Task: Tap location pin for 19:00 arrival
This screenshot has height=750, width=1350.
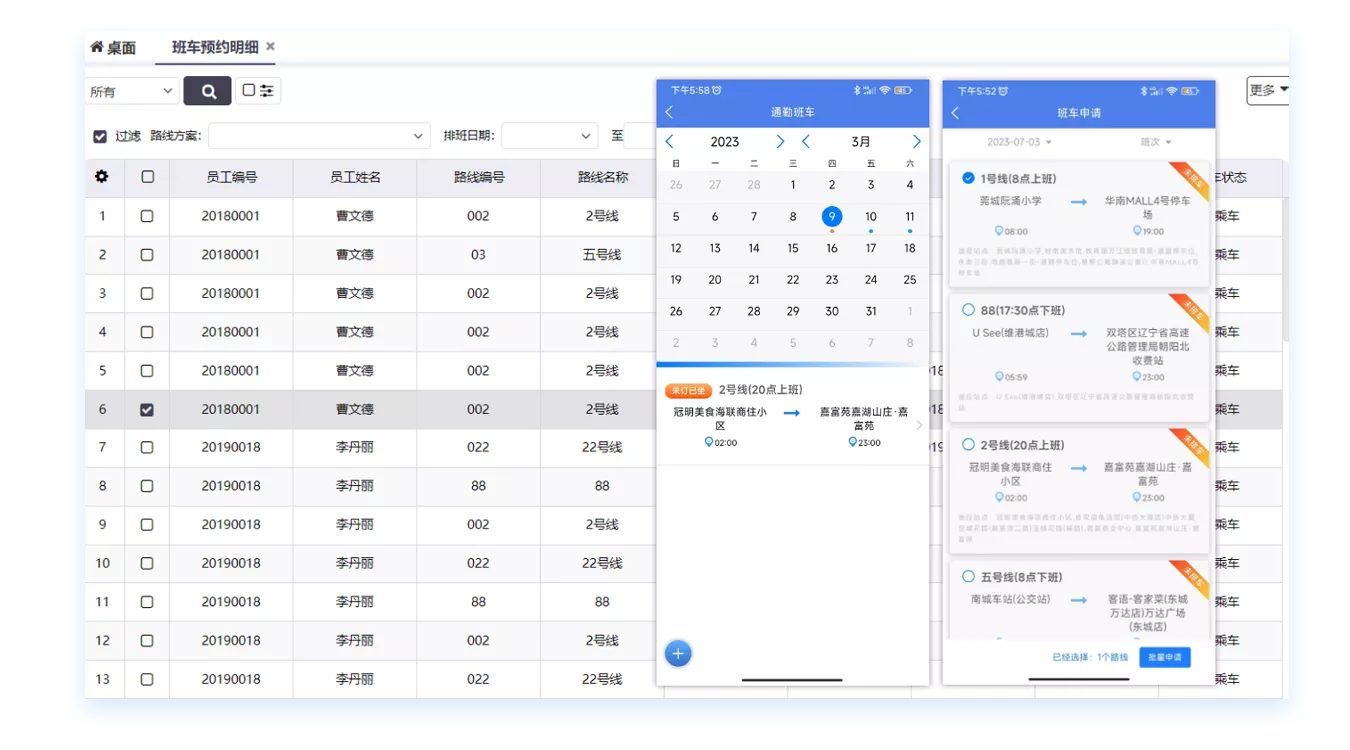Action: [1135, 231]
